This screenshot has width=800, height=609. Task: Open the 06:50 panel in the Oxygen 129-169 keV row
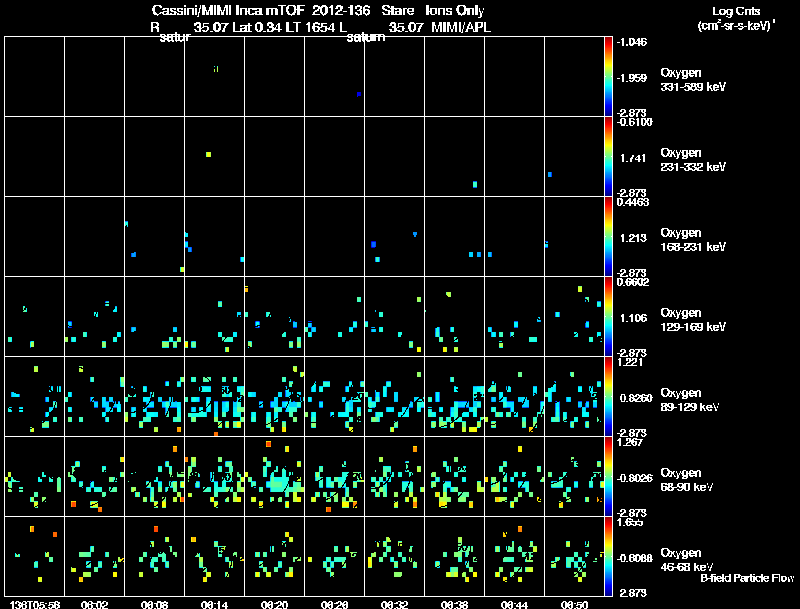tap(574, 317)
